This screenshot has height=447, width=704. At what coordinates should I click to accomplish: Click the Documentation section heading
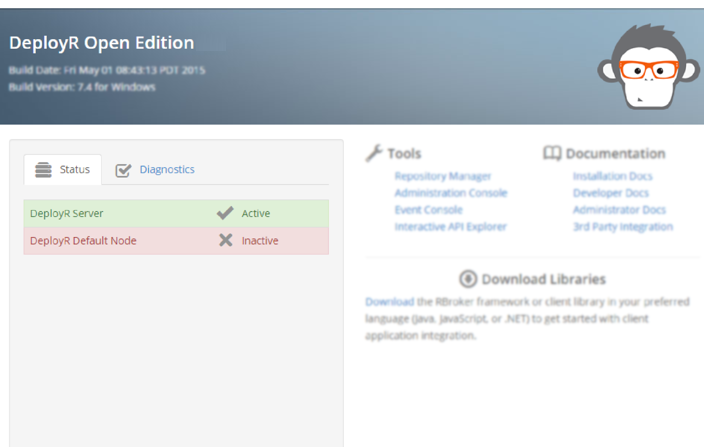tap(615, 153)
